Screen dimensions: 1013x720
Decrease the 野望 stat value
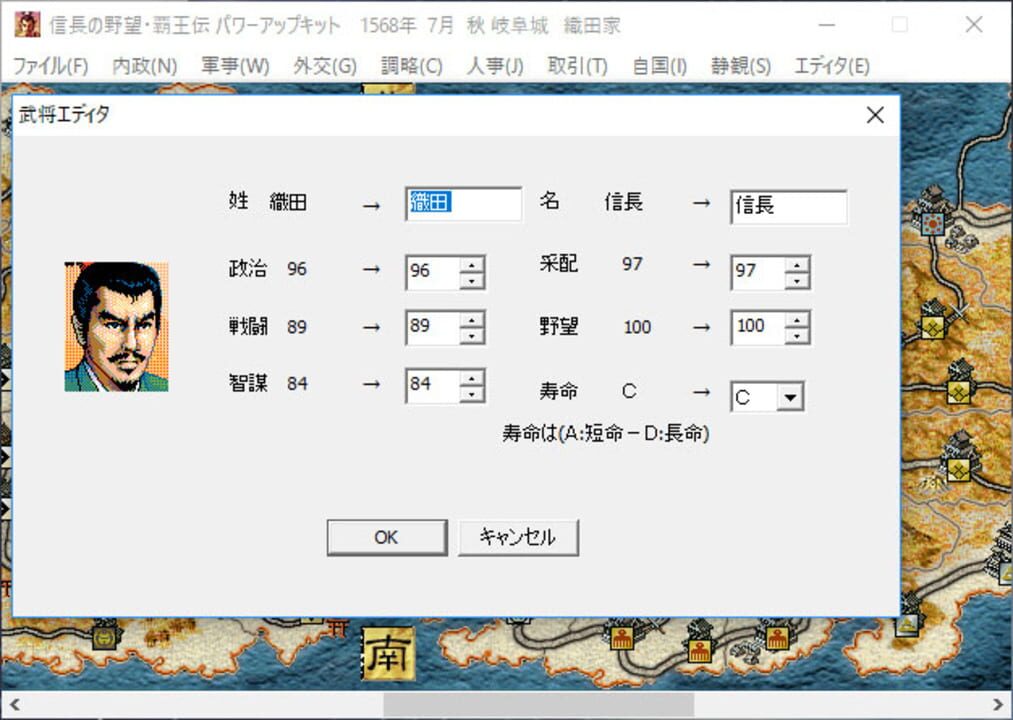796,335
